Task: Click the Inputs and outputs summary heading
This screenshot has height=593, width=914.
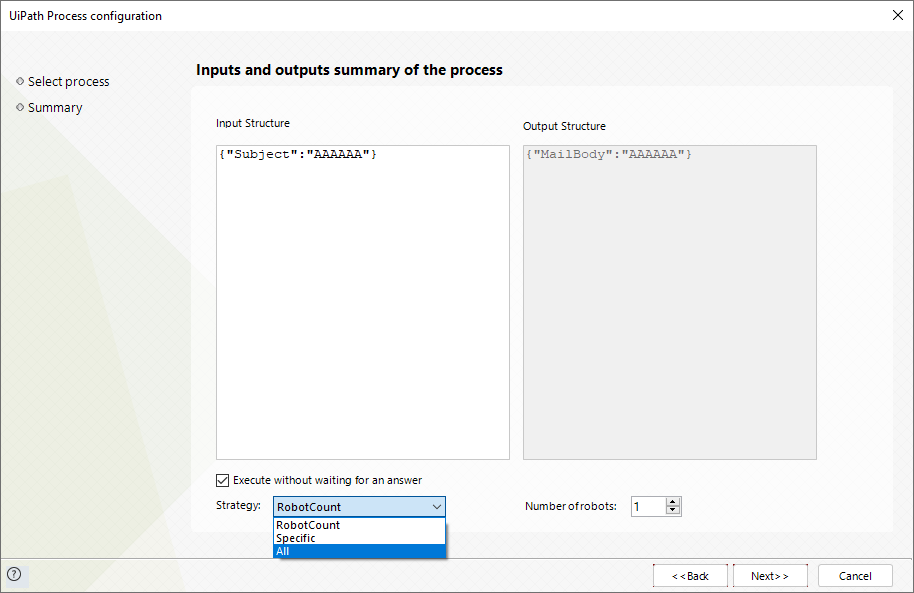Action: click(x=349, y=70)
